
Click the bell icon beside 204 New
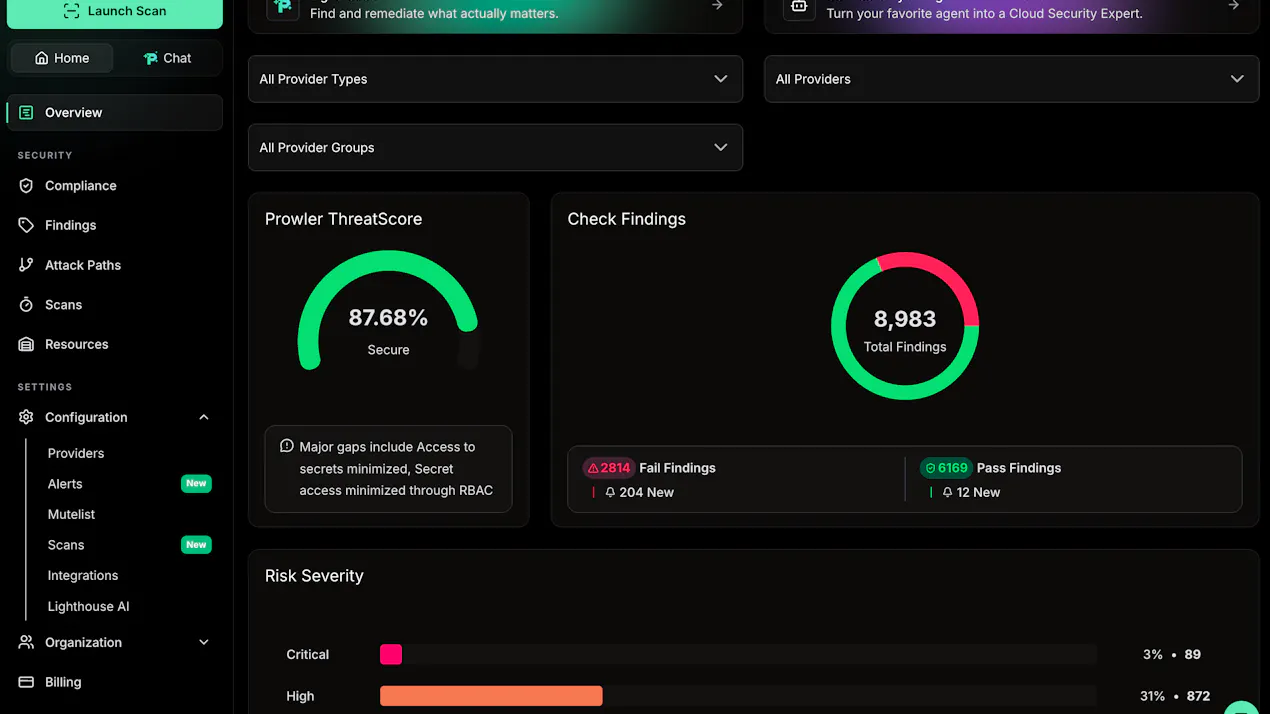click(611, 492)
